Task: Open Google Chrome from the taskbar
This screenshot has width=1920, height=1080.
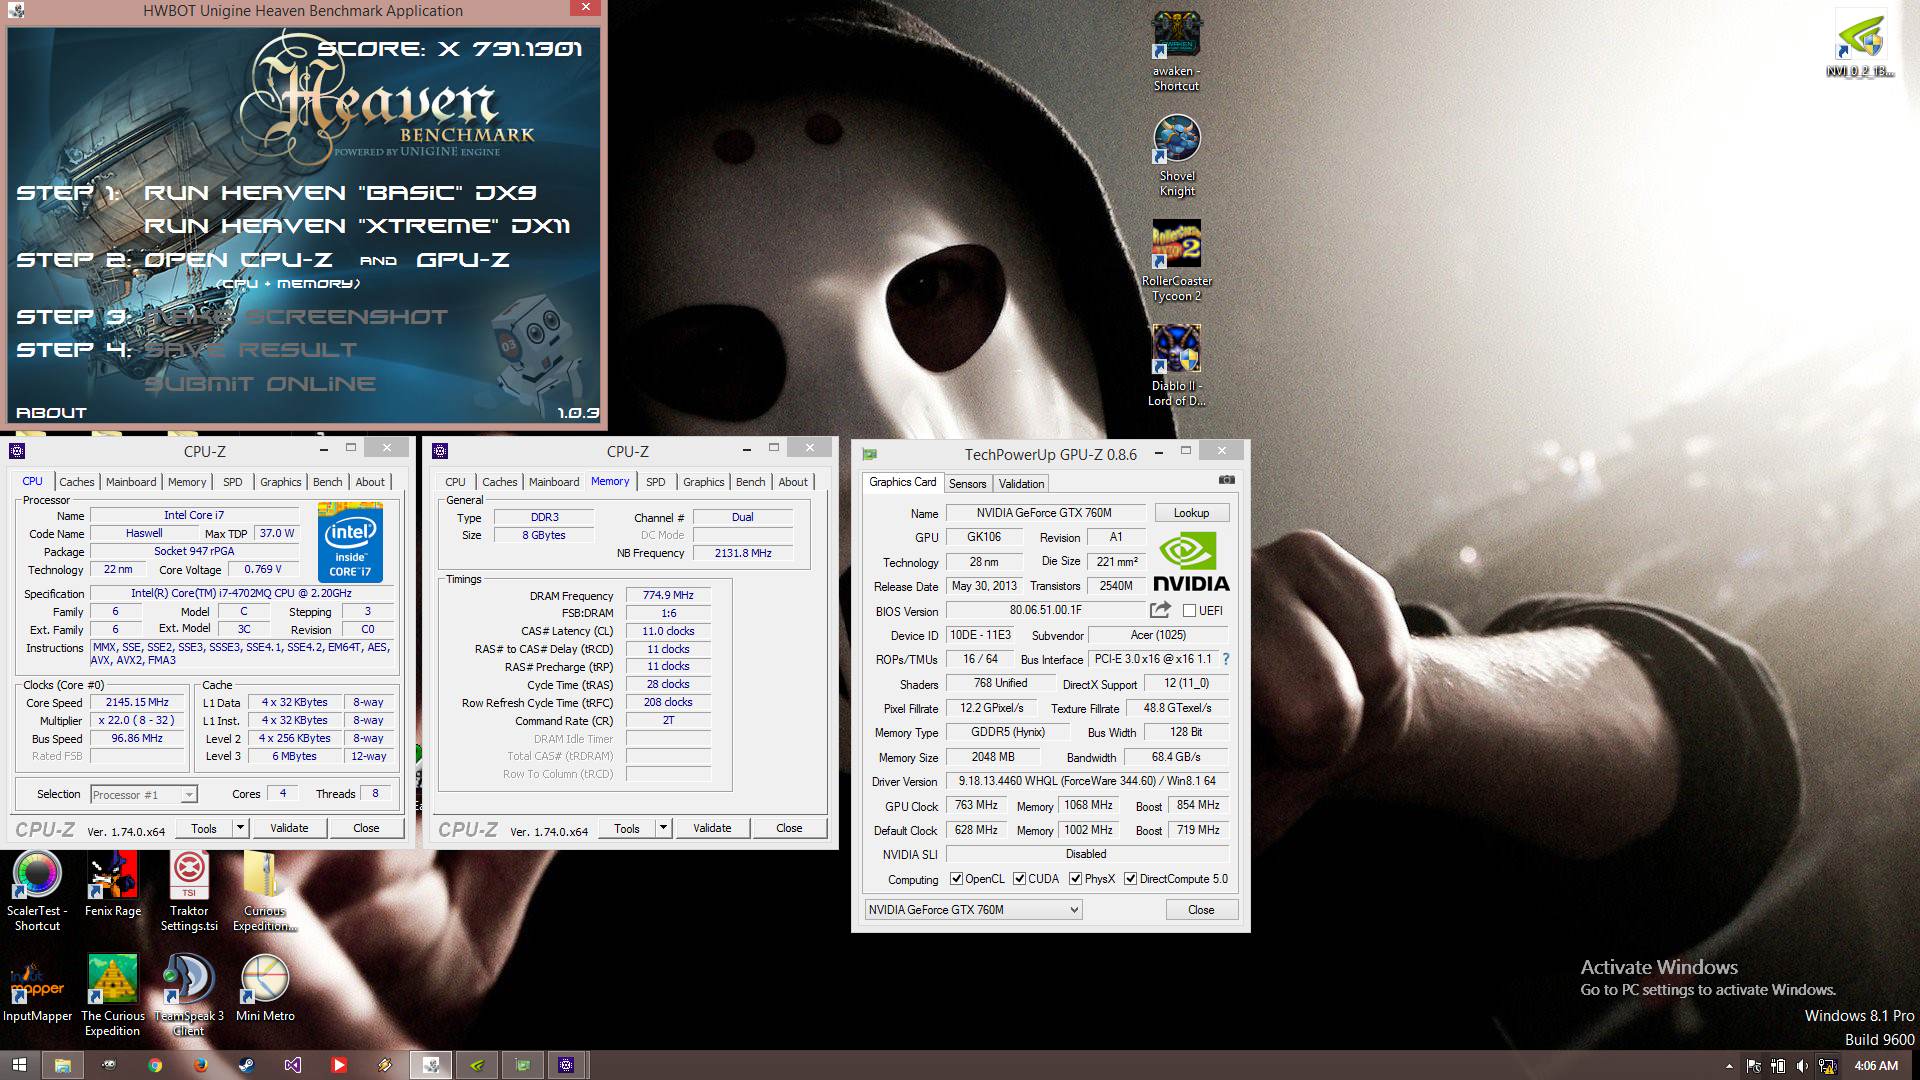Action: [155, 1065]
